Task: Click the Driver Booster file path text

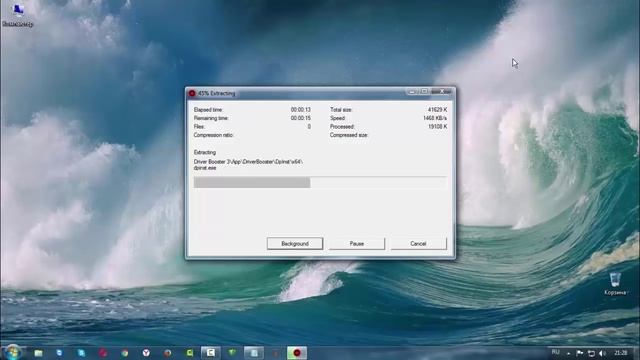Action: [248, 165]
